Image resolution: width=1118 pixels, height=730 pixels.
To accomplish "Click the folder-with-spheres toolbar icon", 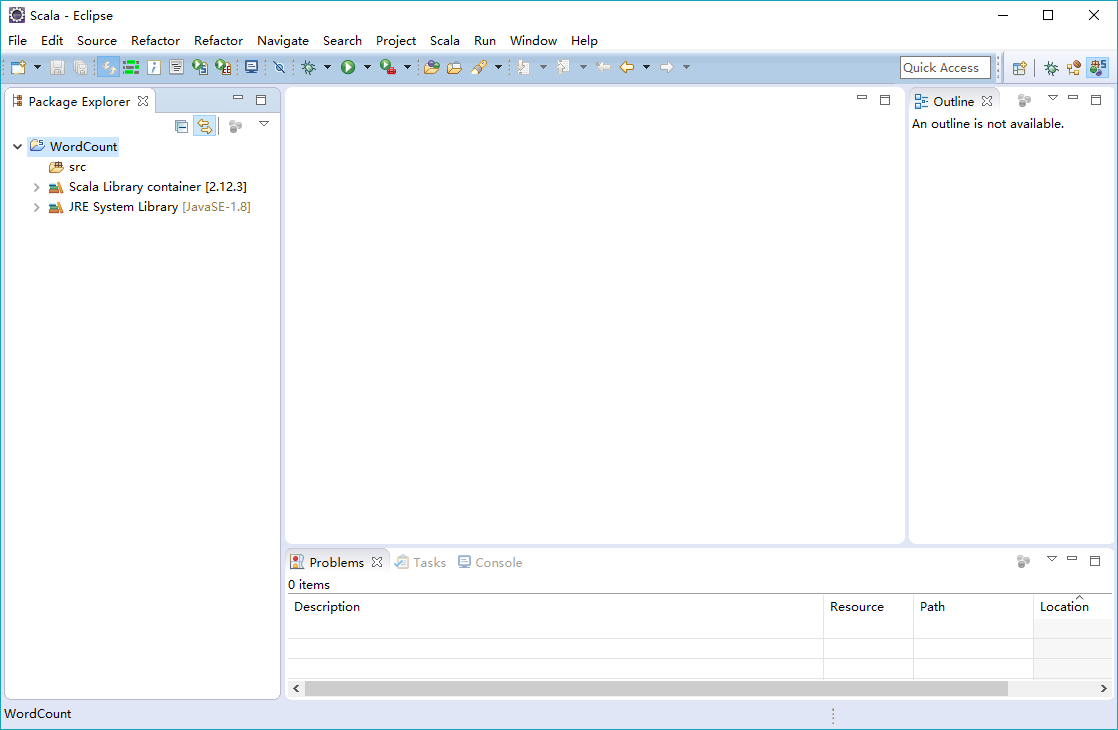I will tap(431, 67).
